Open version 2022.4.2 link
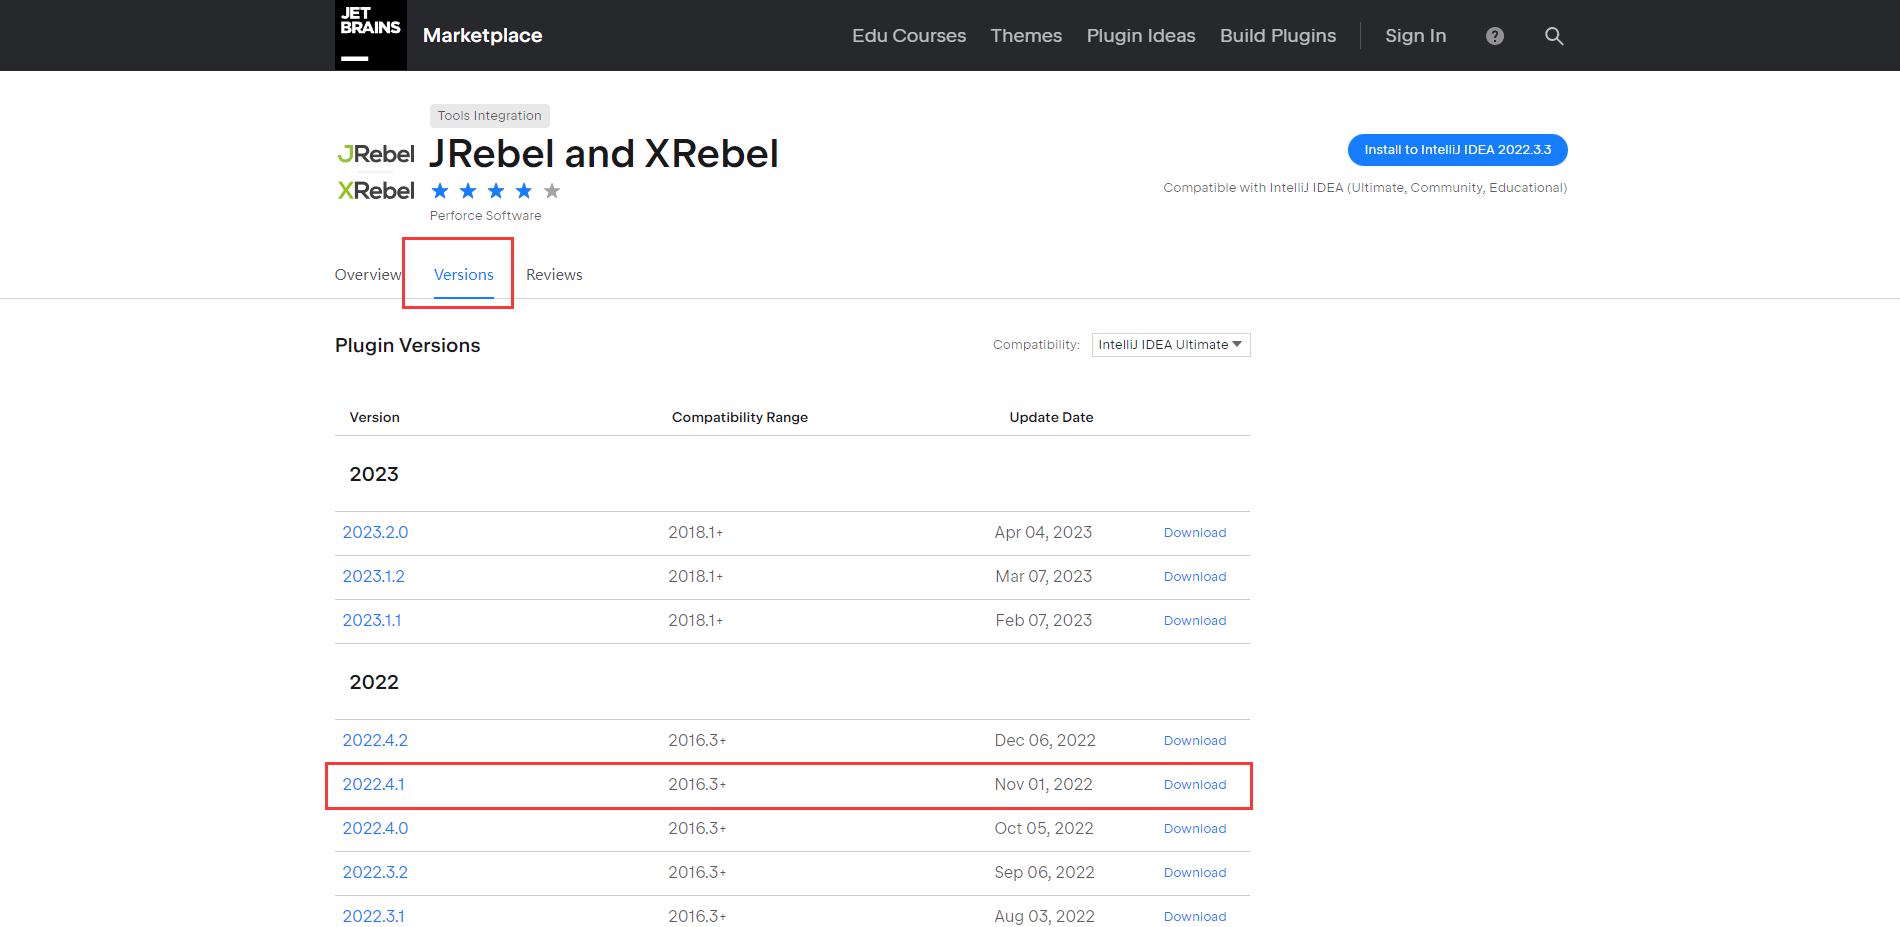 [375, 740]
